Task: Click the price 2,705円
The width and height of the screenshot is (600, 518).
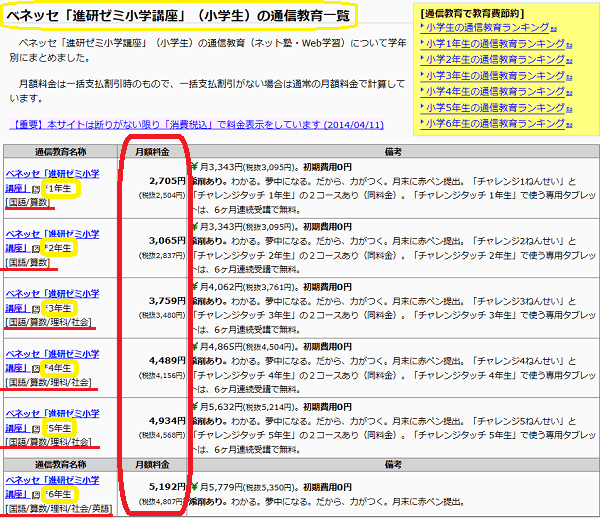Action: click(x=167, y=181)
